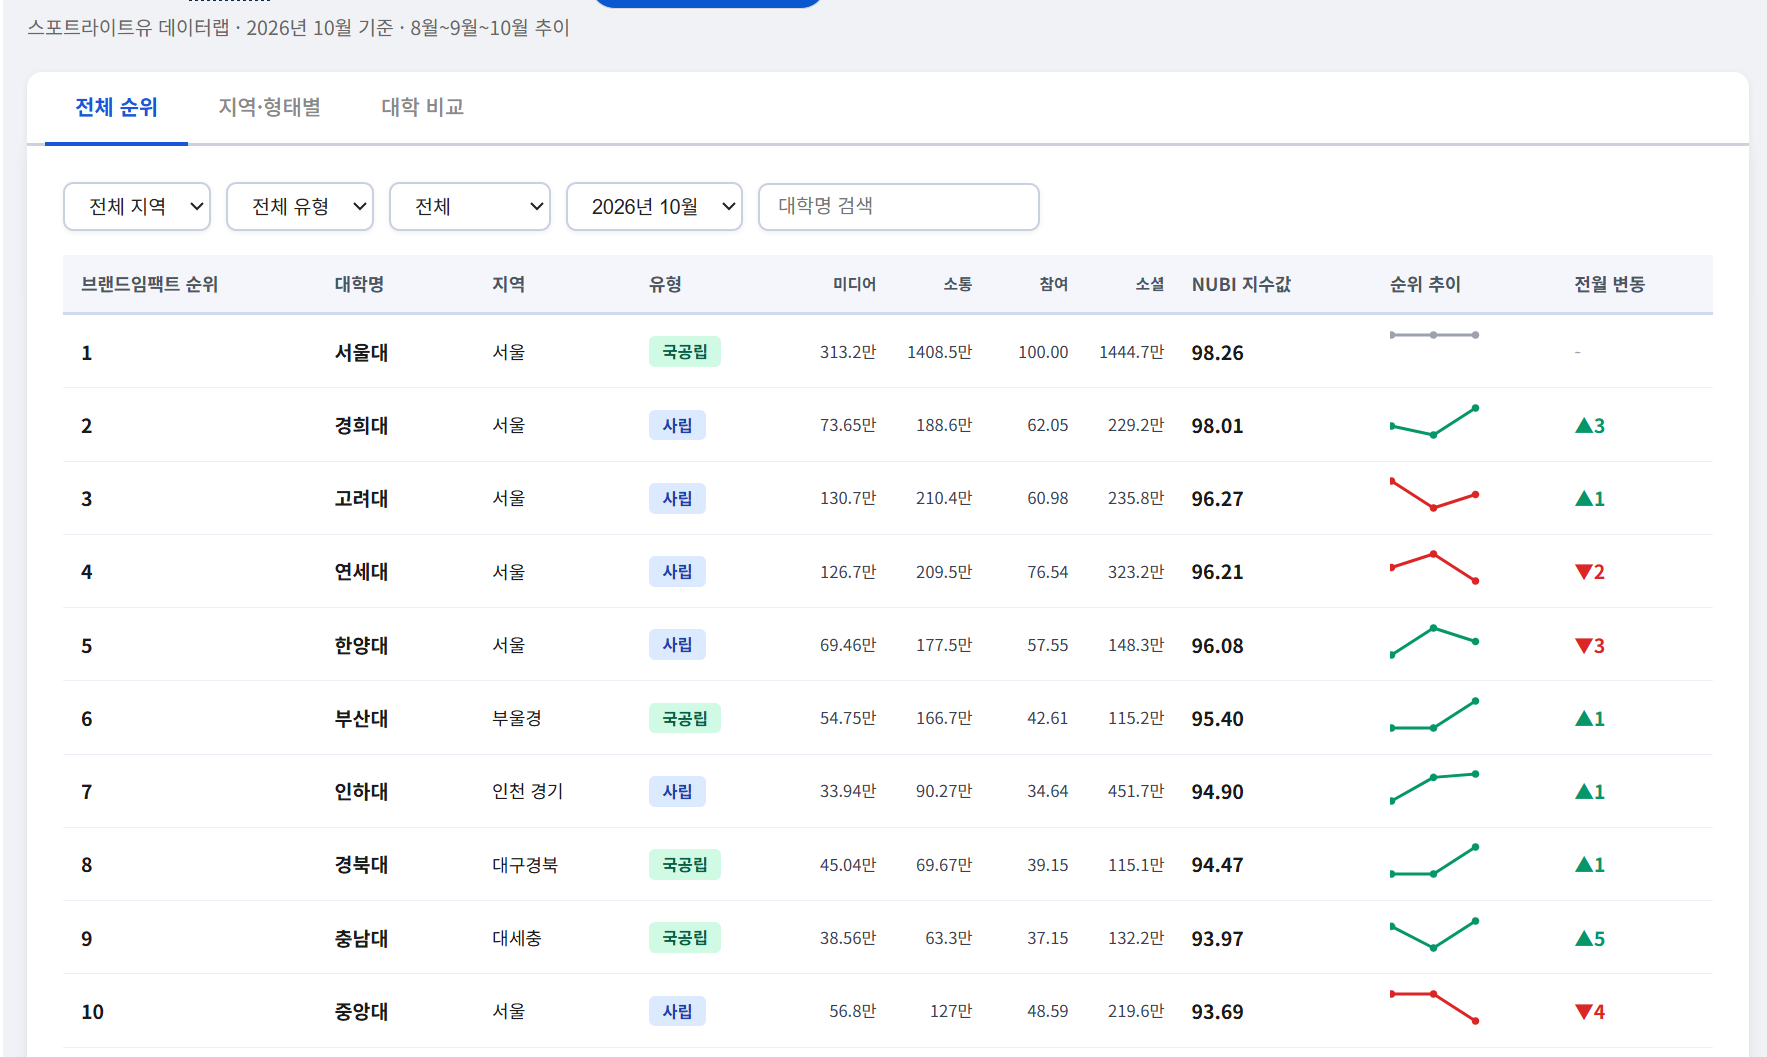The height and width of the screenshot is (1057, 1767).
Task: Select university name 고려대
Action: (361, 499)
